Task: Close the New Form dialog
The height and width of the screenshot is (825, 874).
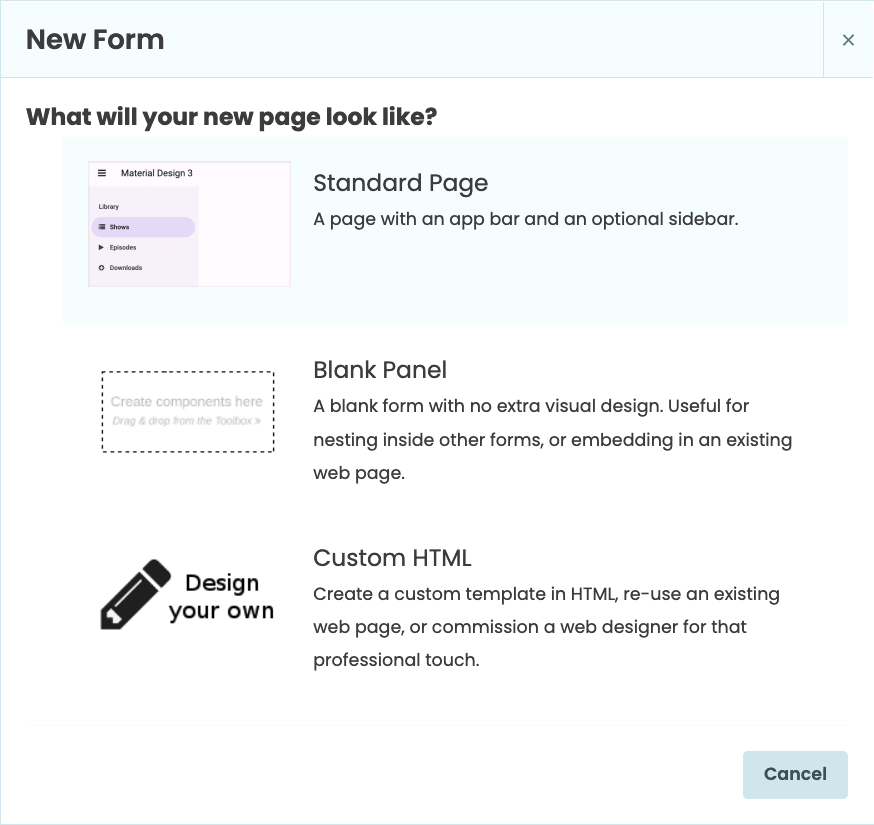Action: (849, 40)
